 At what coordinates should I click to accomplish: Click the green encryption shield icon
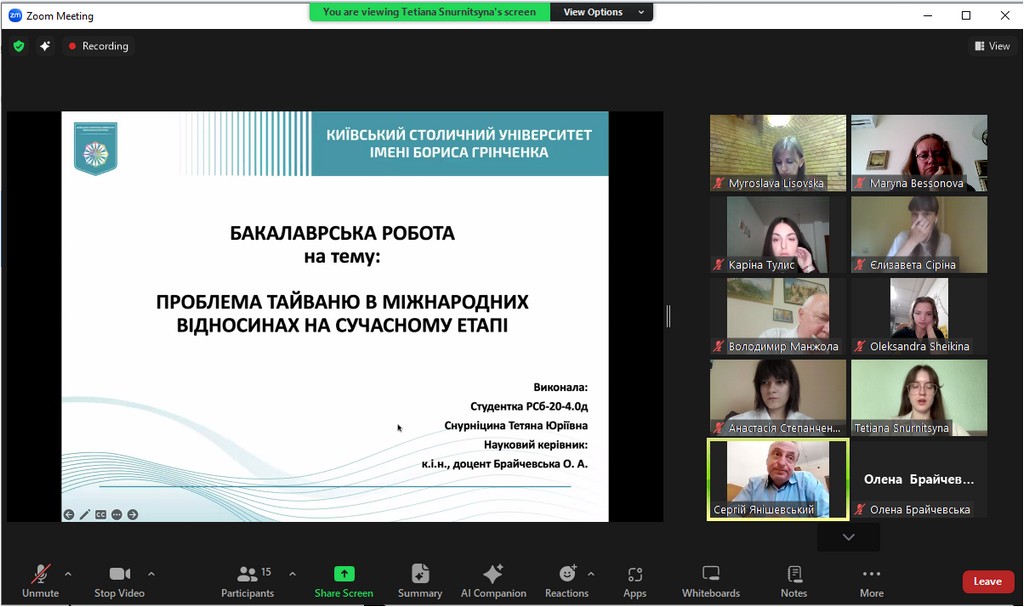click(18, 46)
